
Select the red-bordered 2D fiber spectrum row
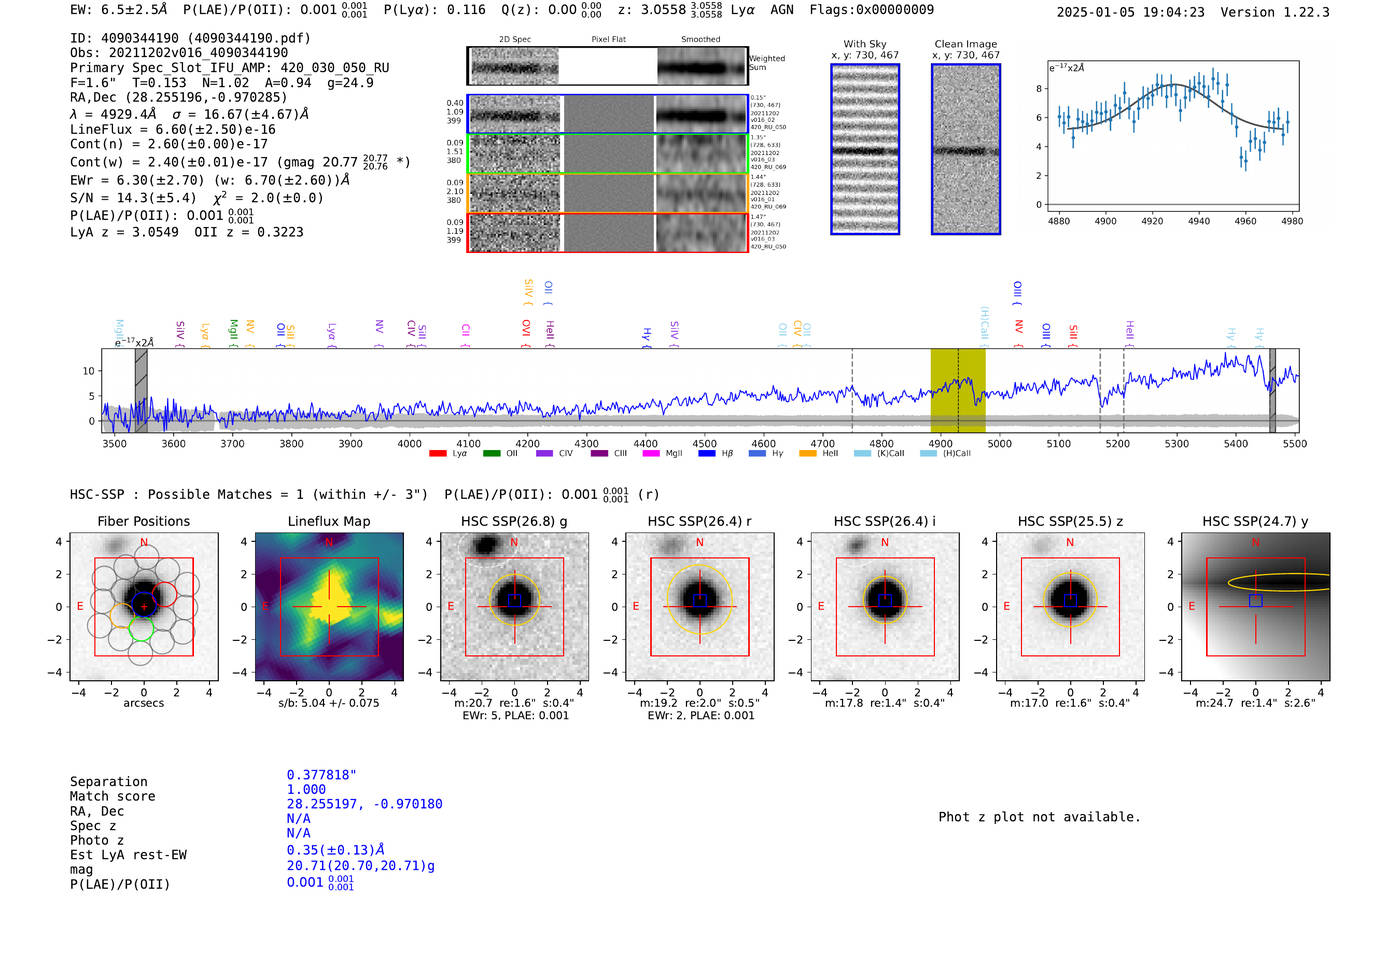[x=608, y=232]
